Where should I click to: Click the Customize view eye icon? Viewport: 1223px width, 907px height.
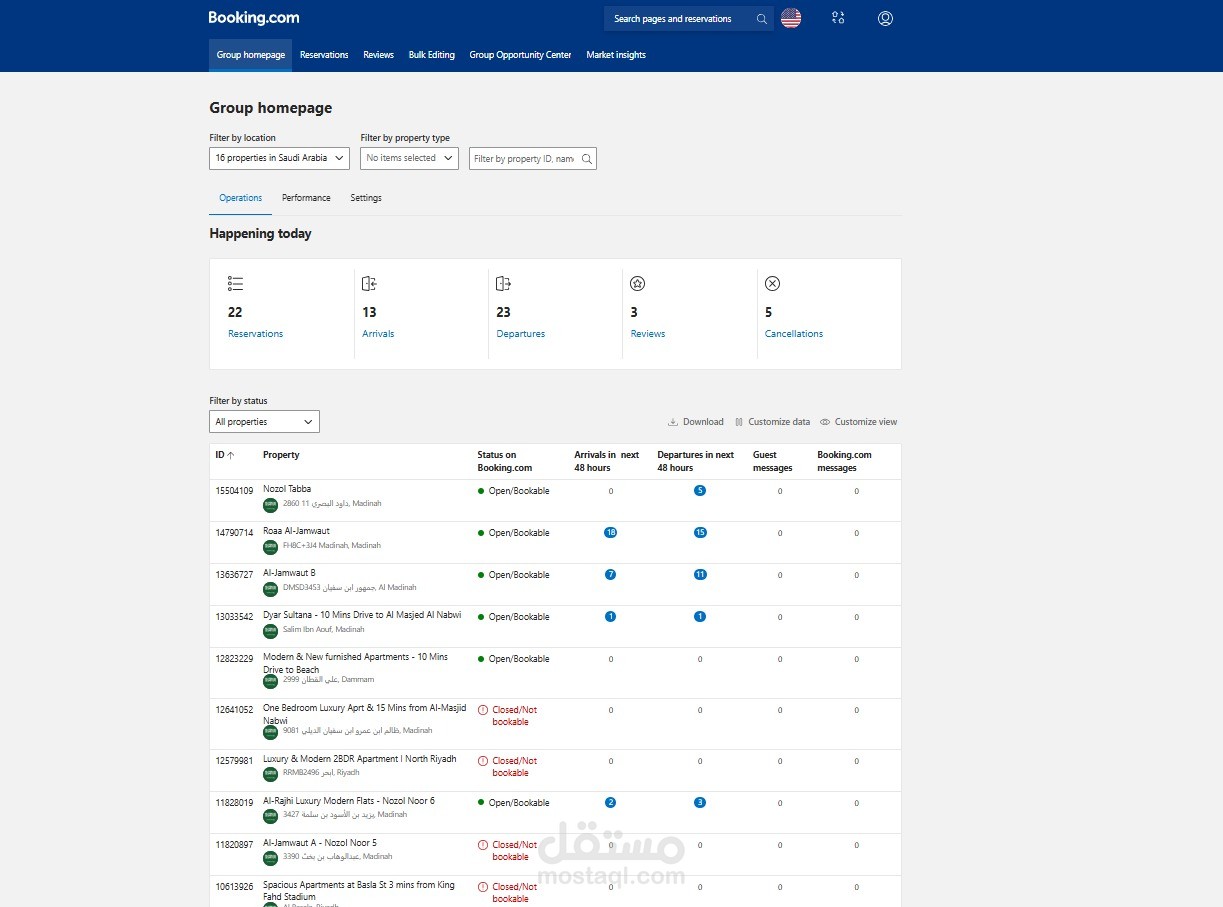[x=825, y=422]
